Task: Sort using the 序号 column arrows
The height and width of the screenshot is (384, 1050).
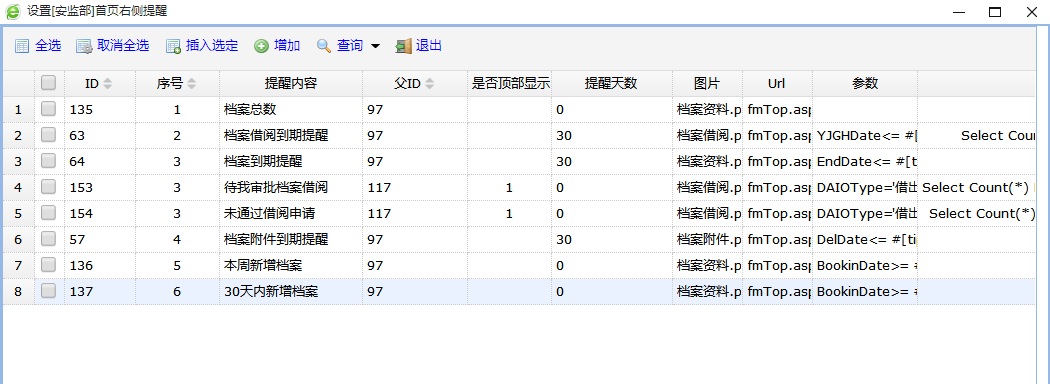Action: pos(192,84)
